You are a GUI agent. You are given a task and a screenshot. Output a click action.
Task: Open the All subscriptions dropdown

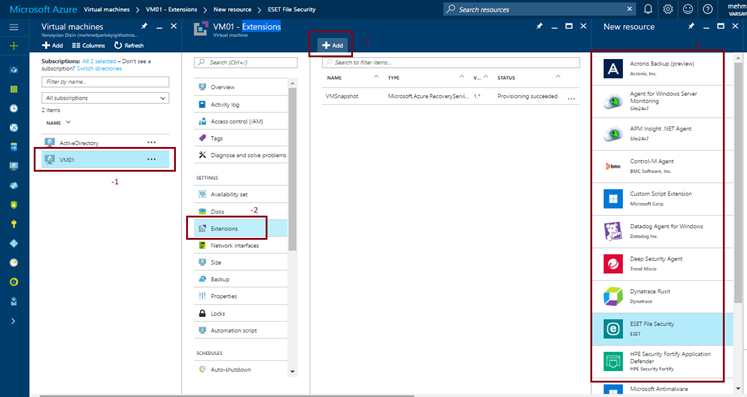105,98
